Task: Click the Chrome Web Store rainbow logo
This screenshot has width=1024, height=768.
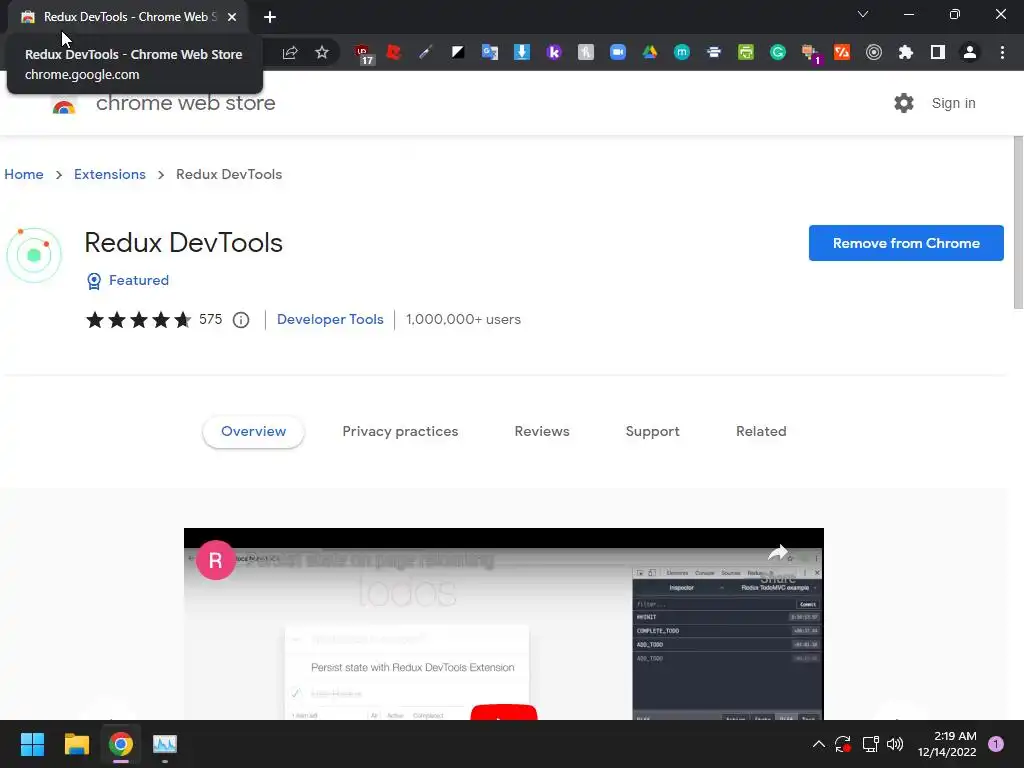Action: pos(64,106)
